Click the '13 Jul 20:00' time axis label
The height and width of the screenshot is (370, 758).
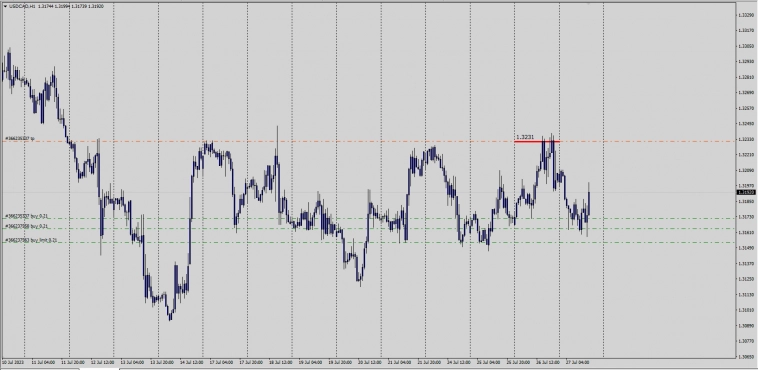[162, 362]
